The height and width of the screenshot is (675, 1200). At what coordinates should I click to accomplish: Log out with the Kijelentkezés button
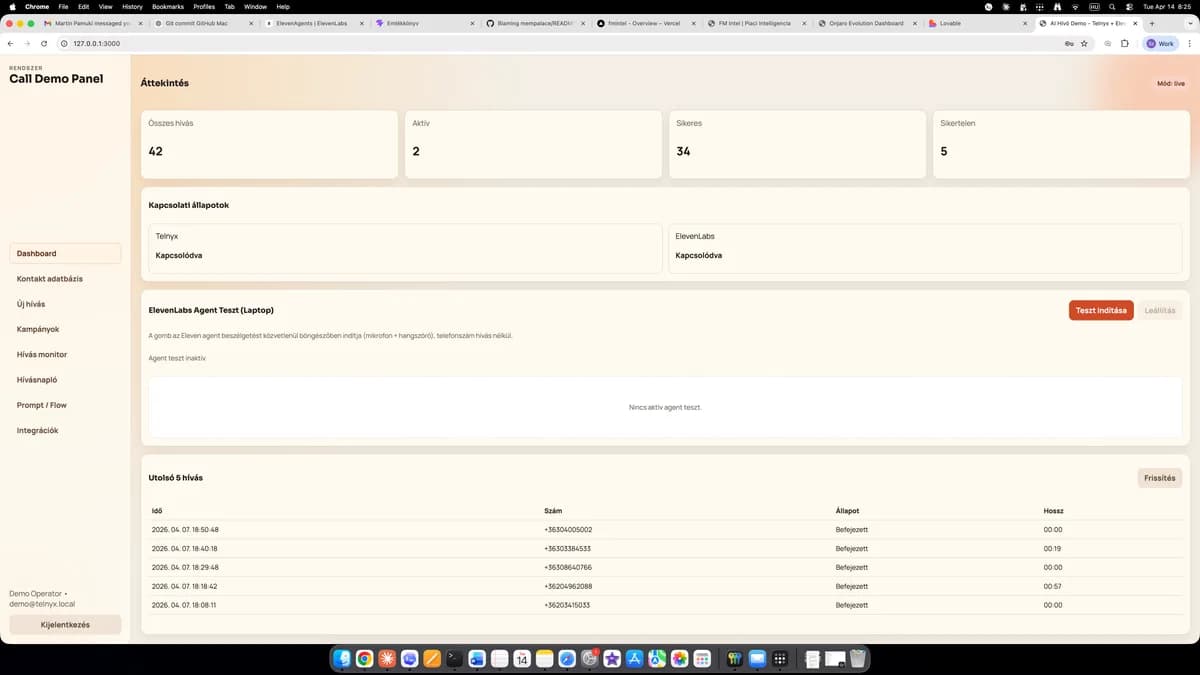click(65, 625)
